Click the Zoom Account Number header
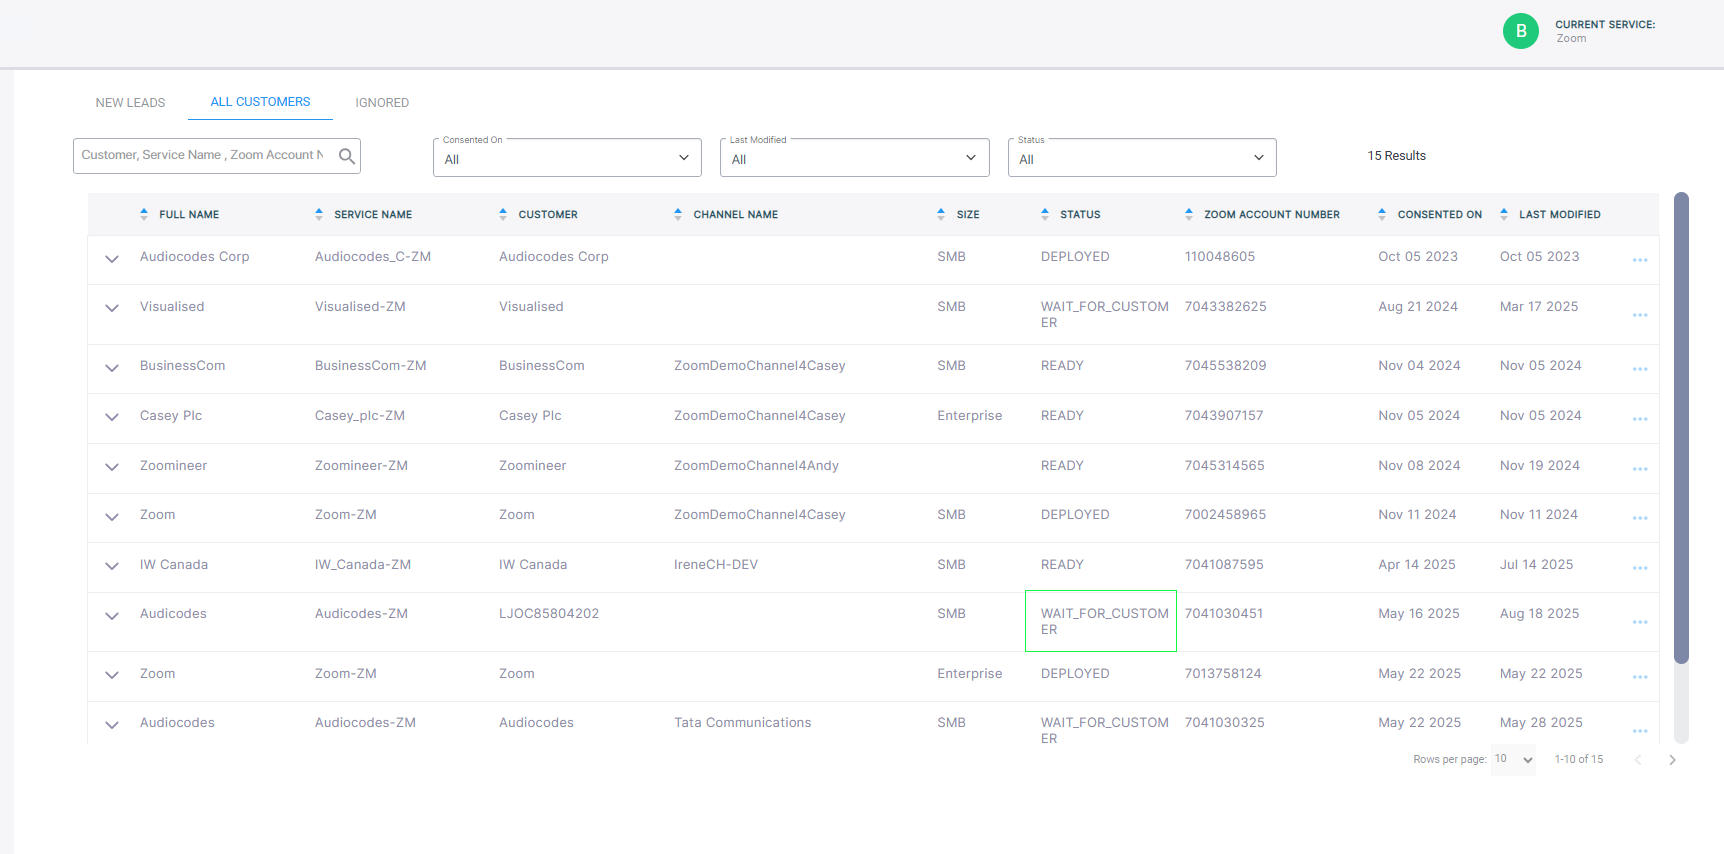Screen dimensions: 1724x854 [1272, 215]
